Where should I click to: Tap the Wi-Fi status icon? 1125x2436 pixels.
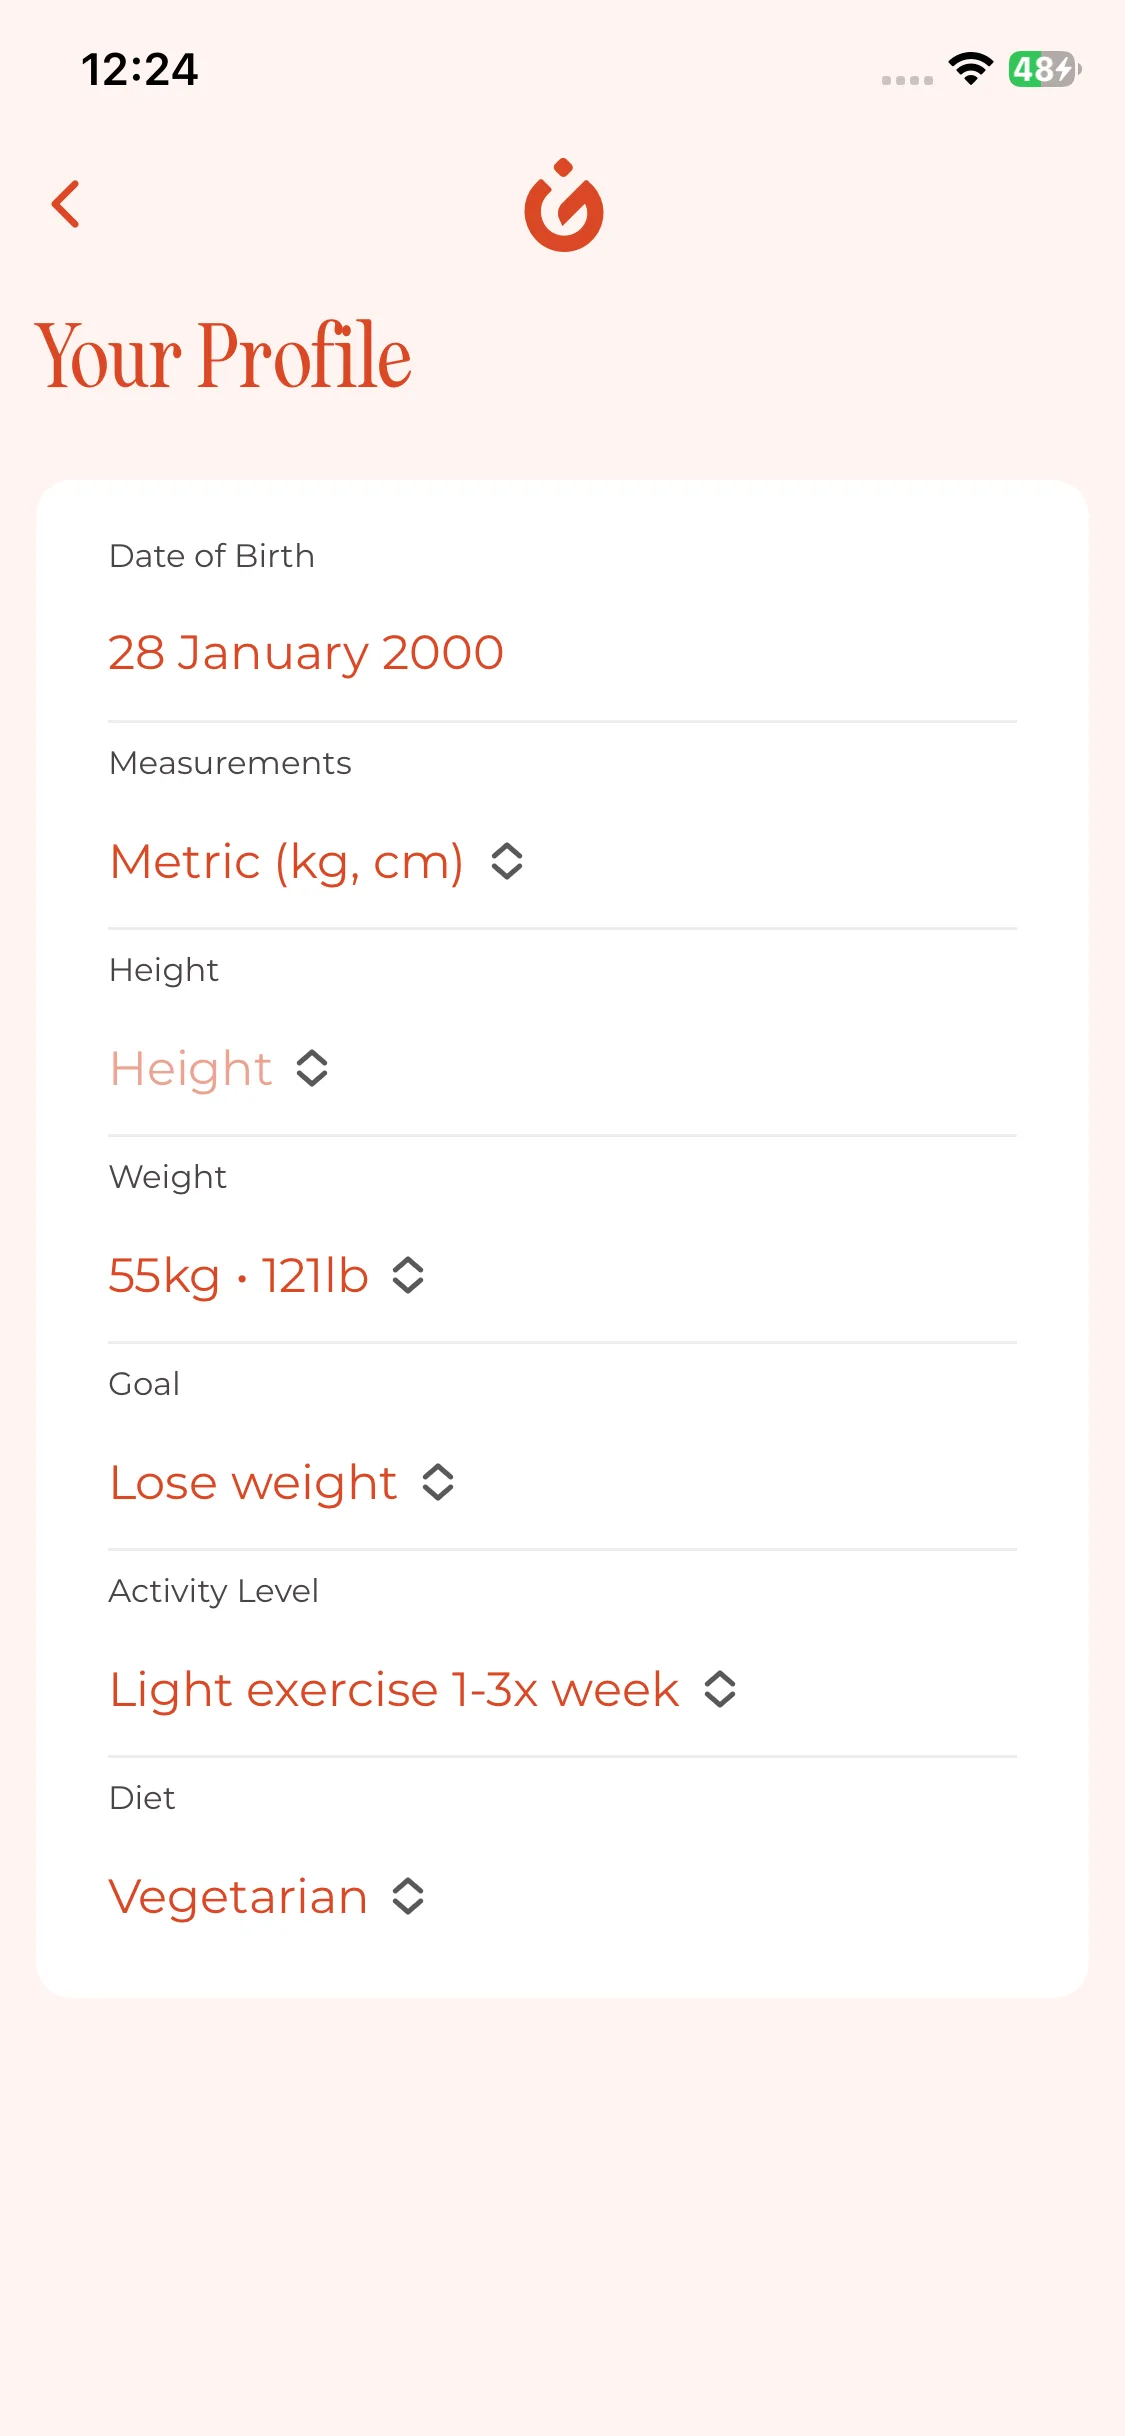(x=970, y=69)
